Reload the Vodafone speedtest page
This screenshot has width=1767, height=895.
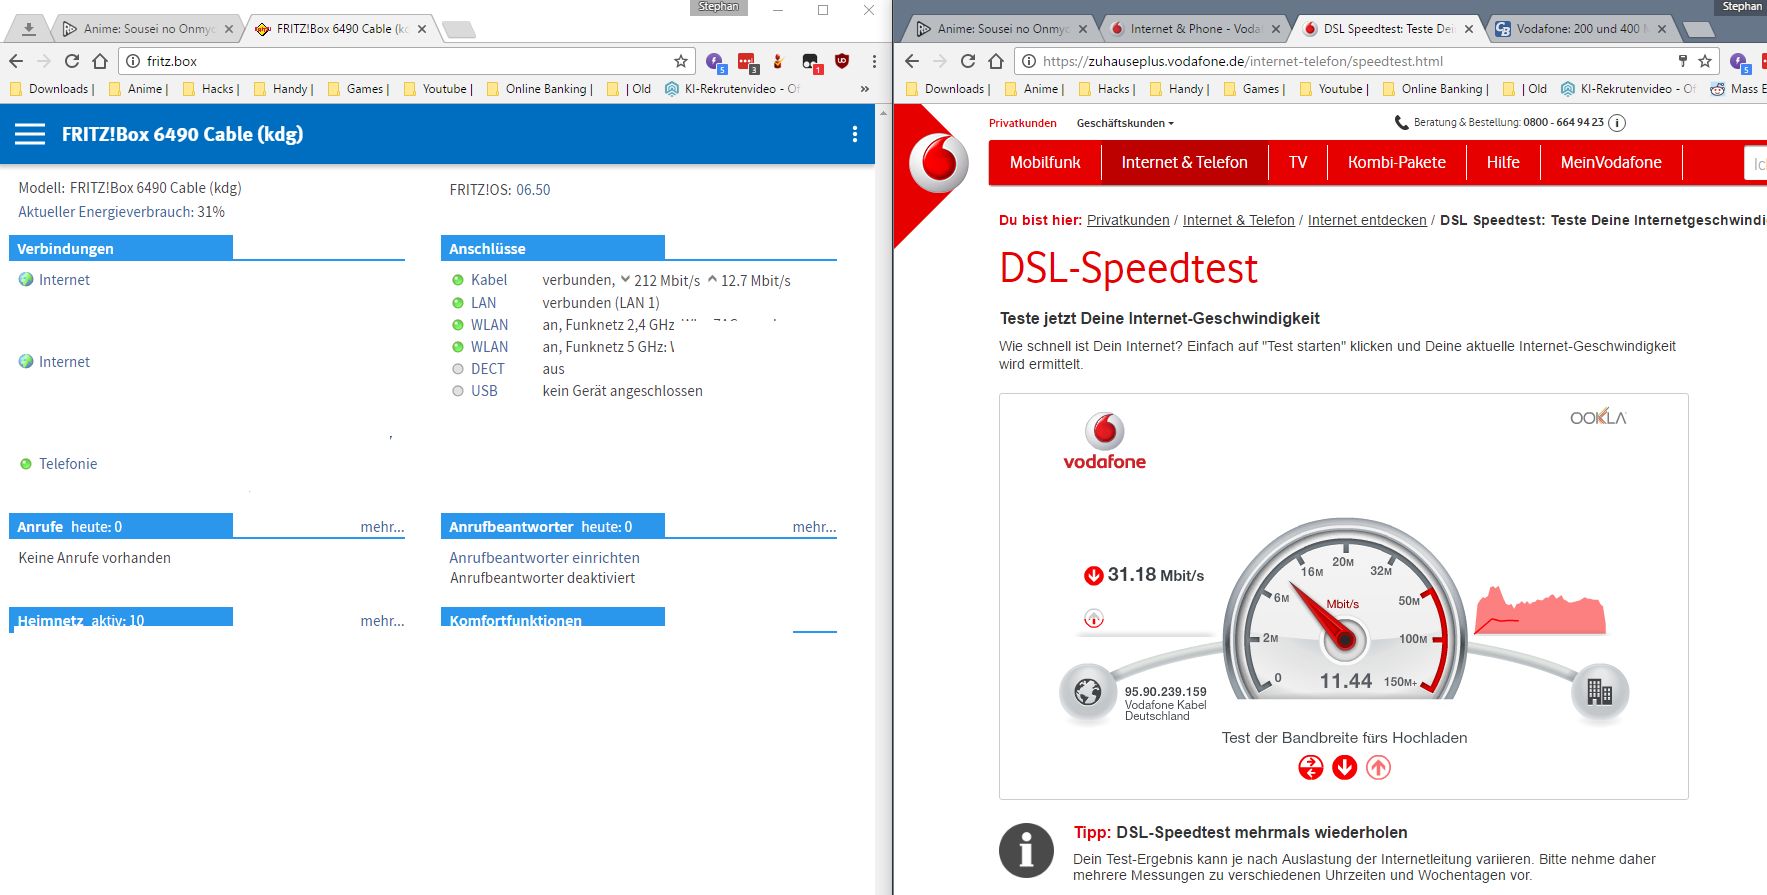point(968,61)
